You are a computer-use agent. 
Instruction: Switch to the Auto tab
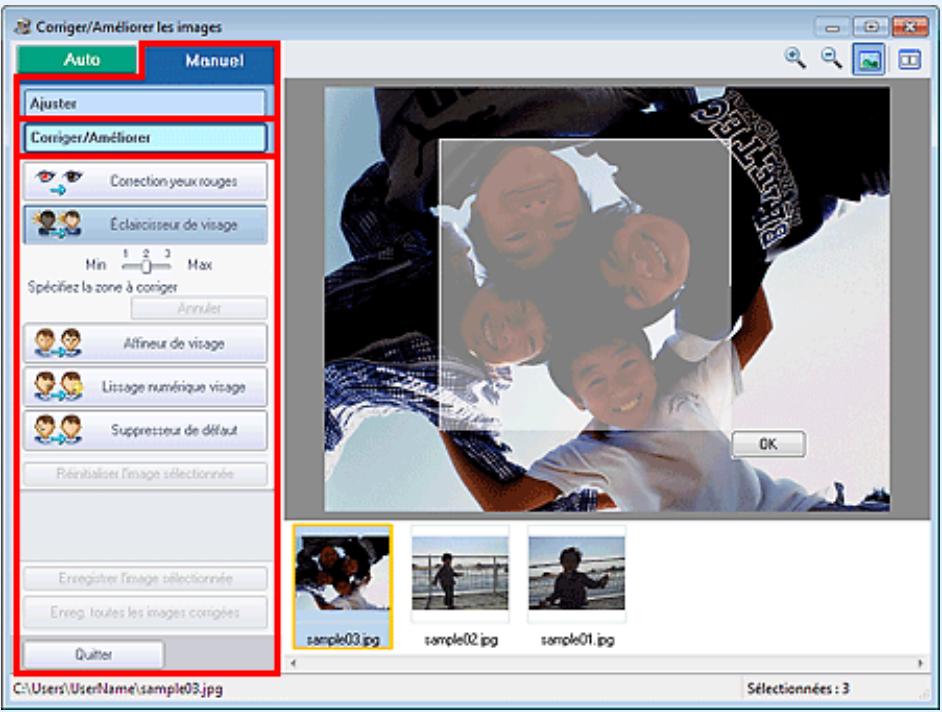78,59
